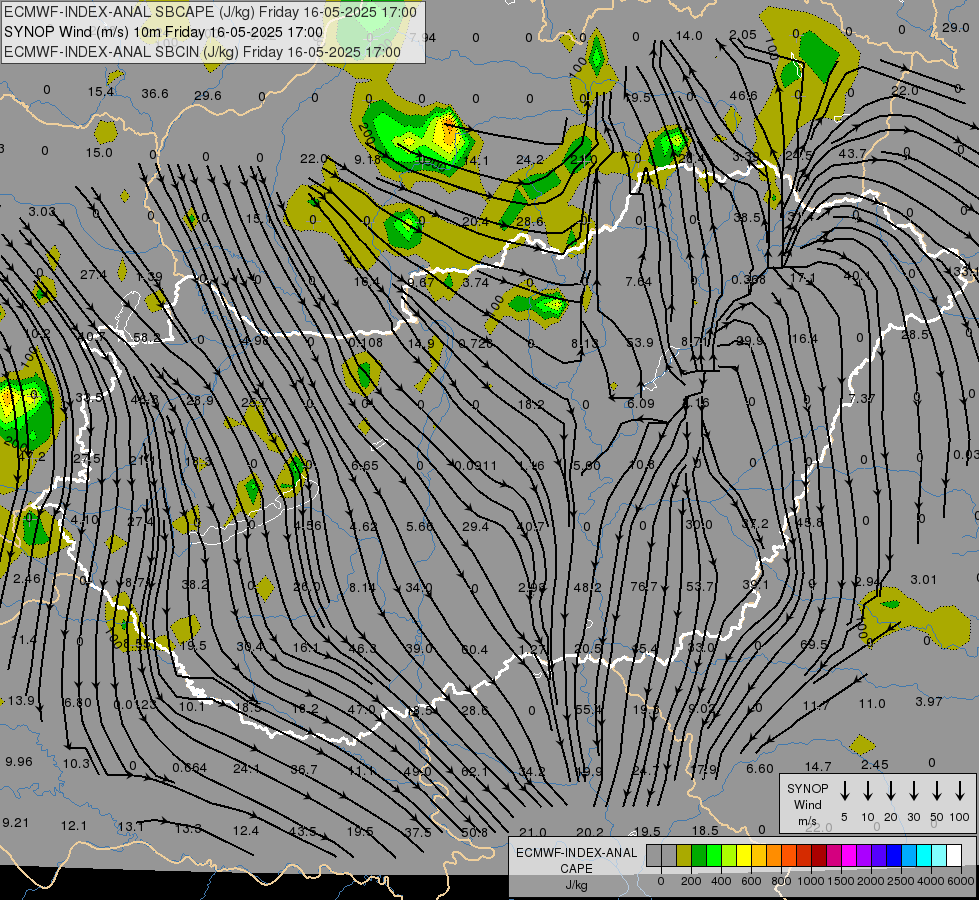979x900 pixels.
Task: Click the wind arrow above the 50 label
Action: pyautogui.click(x=937, y=791)
